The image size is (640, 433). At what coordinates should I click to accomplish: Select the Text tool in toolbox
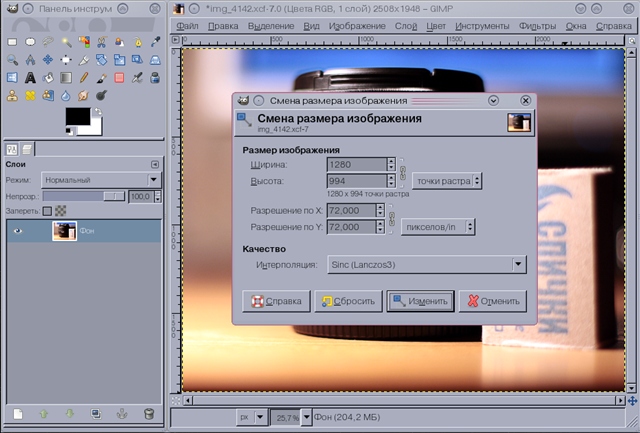(x=29, y=77)
